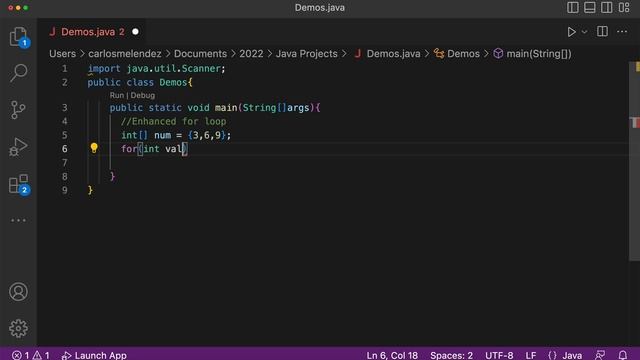Click 'Demos' class name on line 2

click(173, 82)
